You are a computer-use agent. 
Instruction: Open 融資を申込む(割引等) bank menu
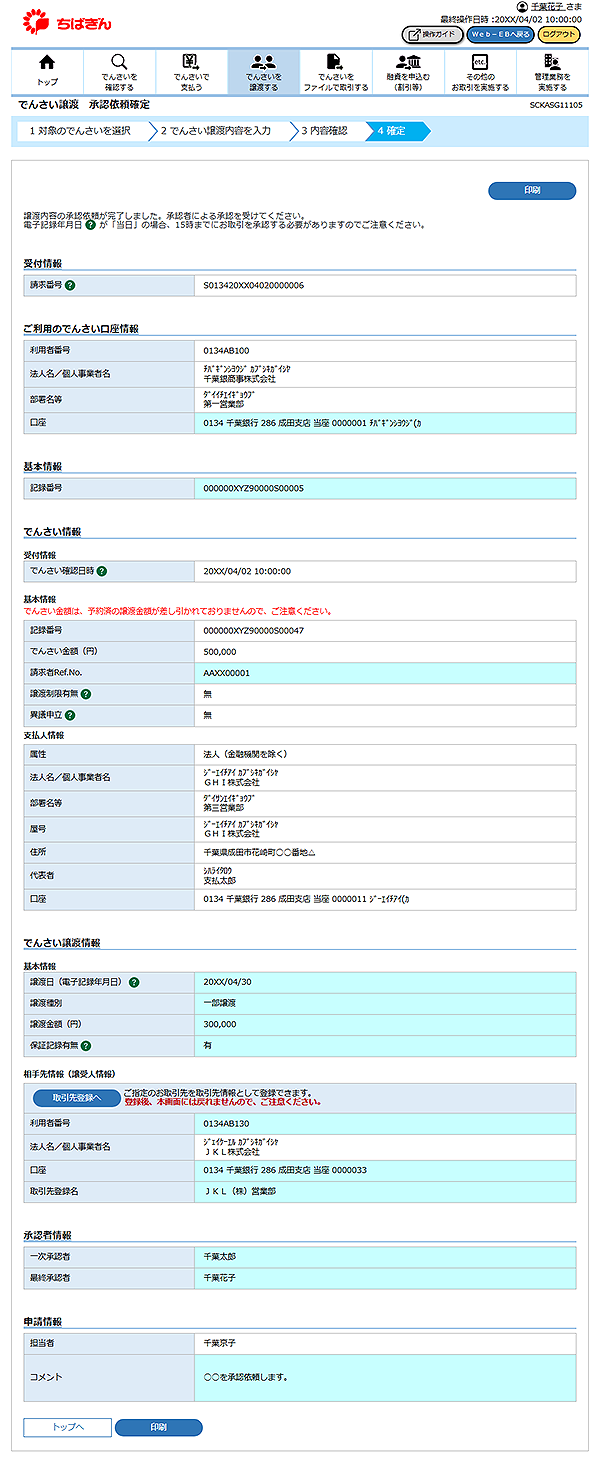[x=408, y=71]
